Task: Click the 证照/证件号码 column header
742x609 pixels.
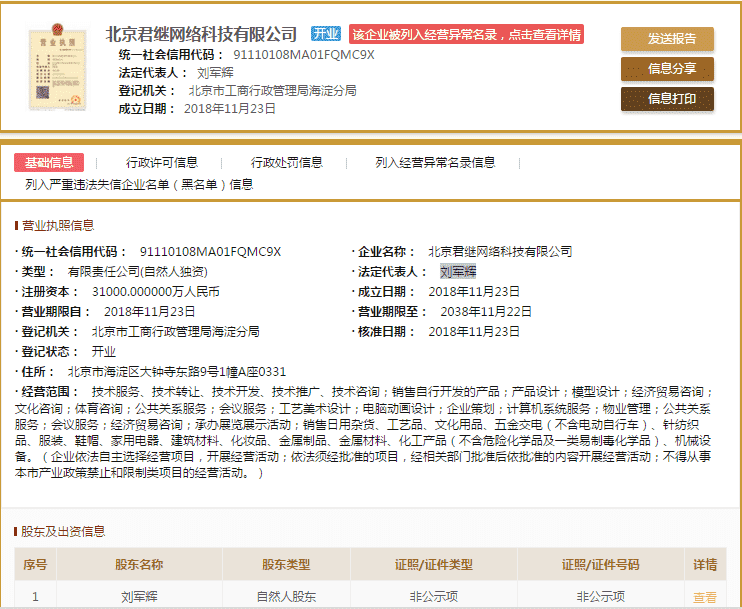Action: [x=601, y=565]
